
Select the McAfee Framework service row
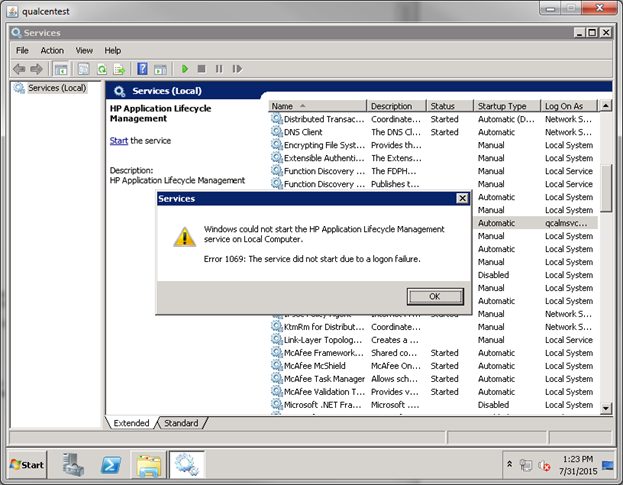(433, 353)
